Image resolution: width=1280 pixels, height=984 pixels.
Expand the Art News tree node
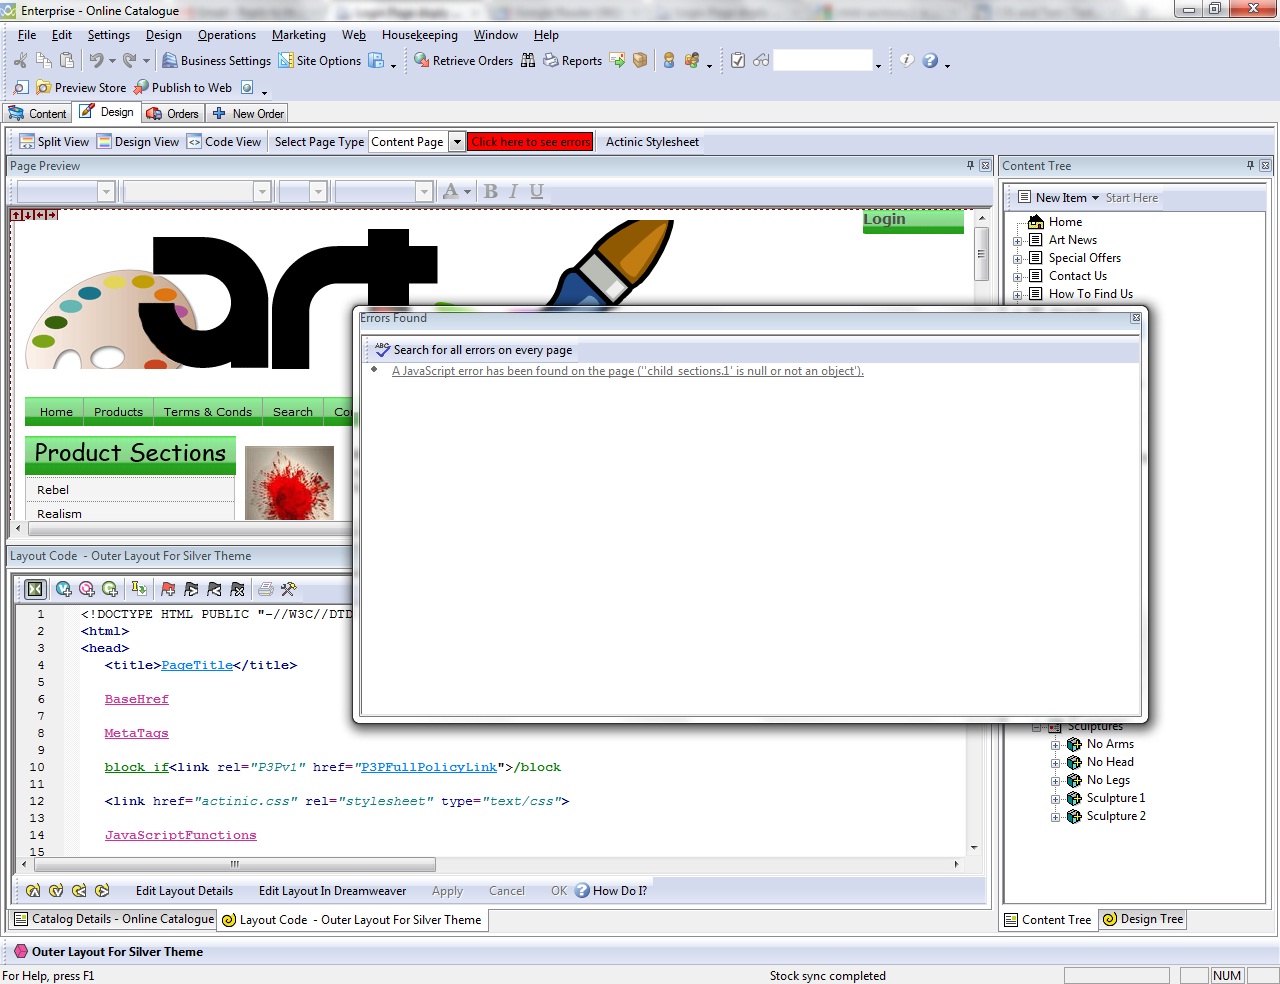click(1018, 241)
